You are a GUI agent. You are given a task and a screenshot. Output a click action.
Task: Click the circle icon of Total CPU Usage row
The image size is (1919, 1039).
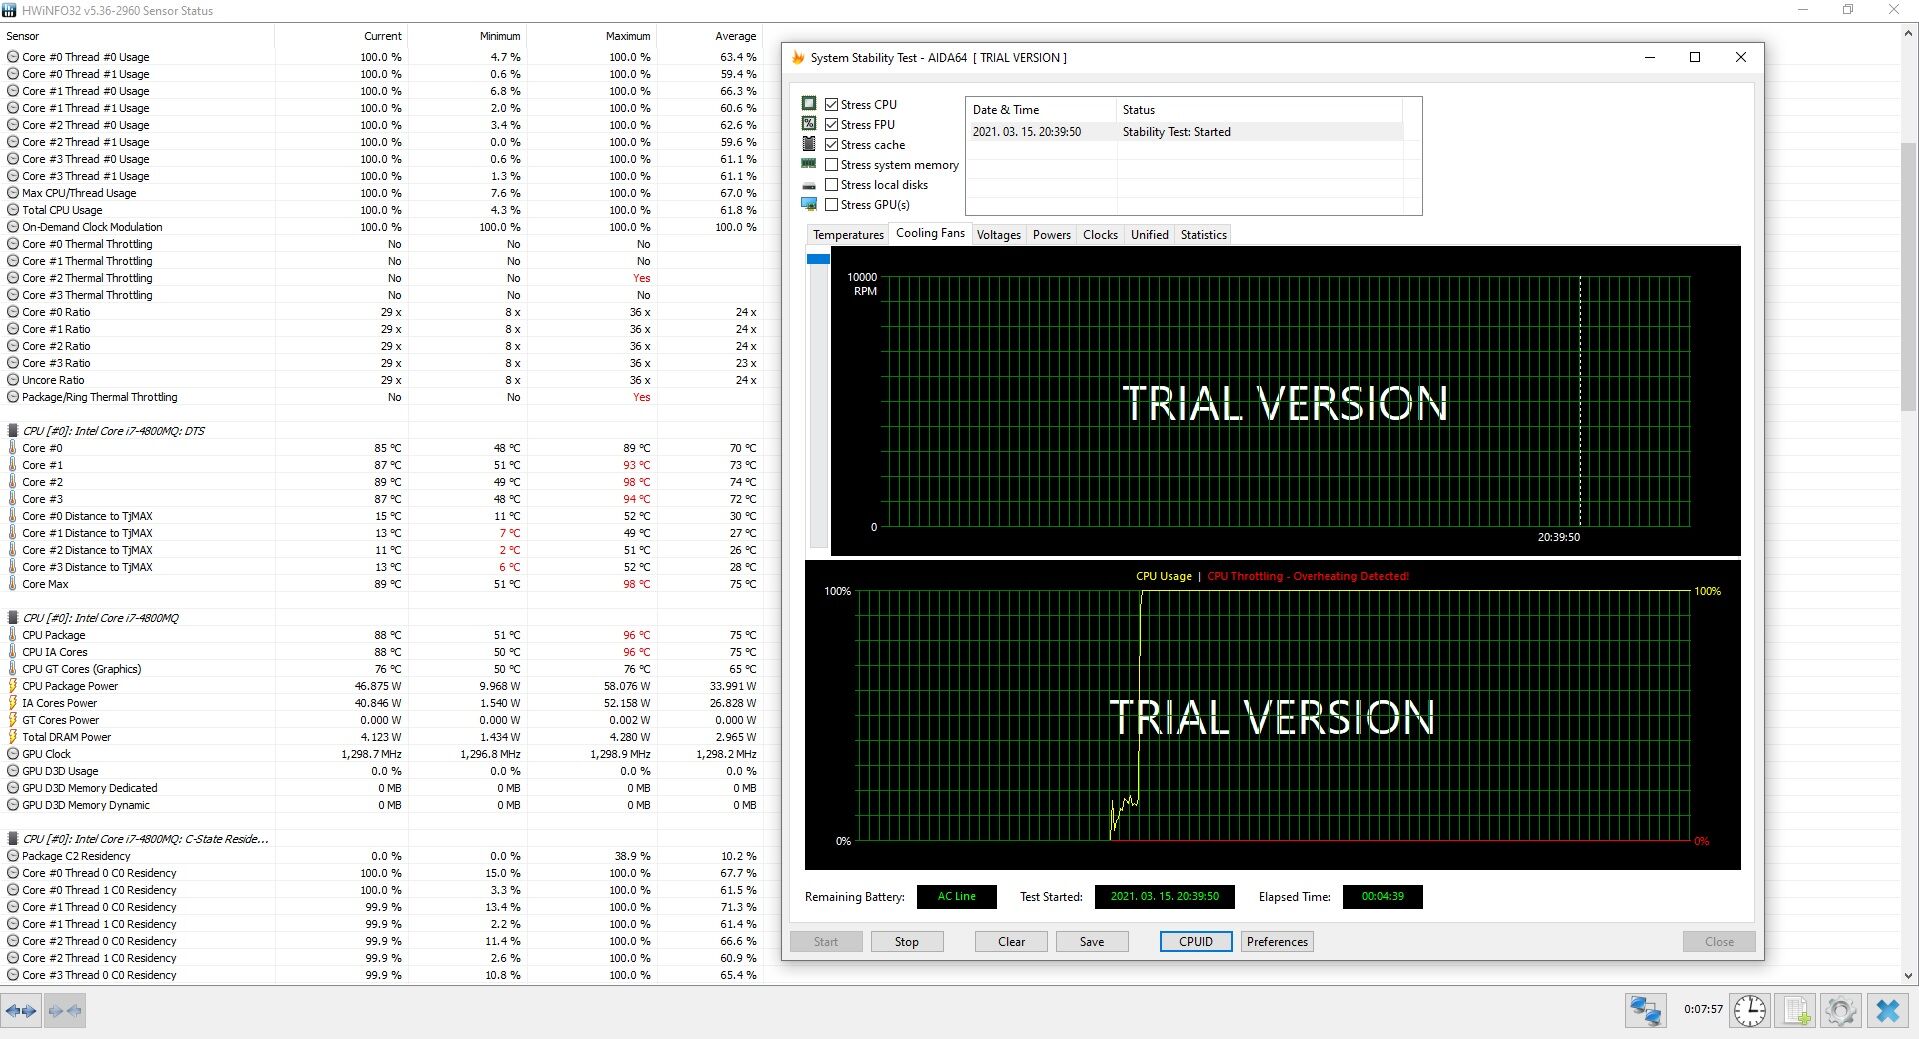[x=13, y=210]
